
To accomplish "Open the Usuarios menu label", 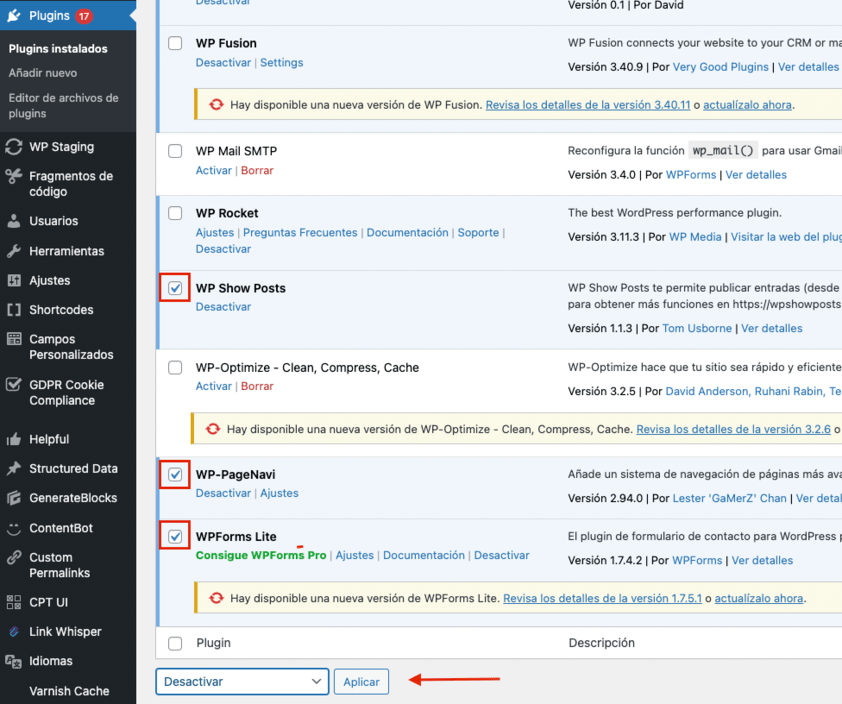I will (x=54, y=221).
